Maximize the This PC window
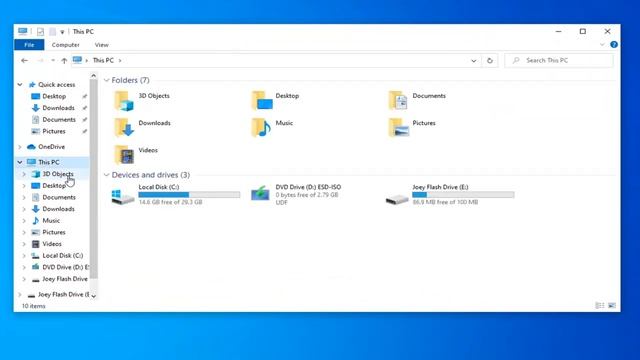Image resolution: width=640 pixels, height=360 pixels. click(x=583, y=31)
